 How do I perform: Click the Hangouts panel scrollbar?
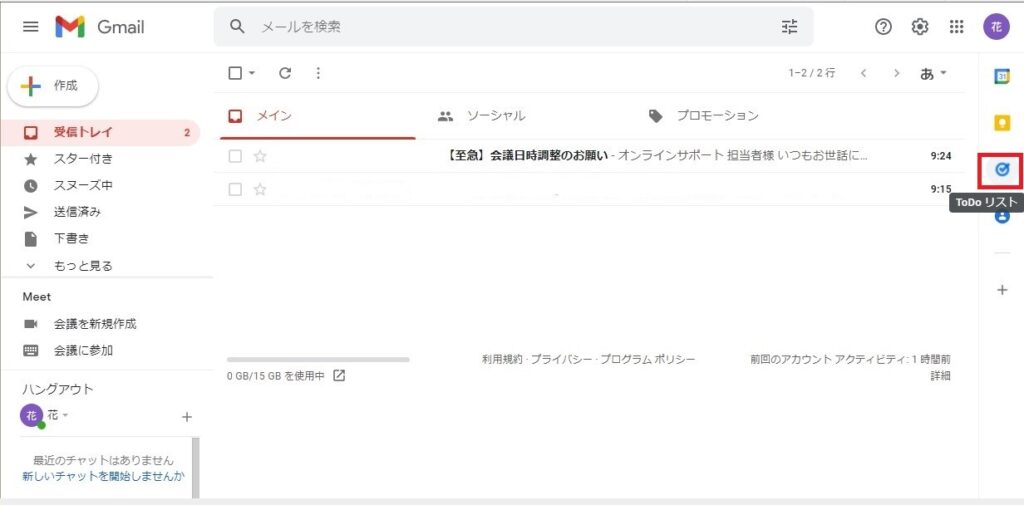pyautogui.click(x=196, y=467)
